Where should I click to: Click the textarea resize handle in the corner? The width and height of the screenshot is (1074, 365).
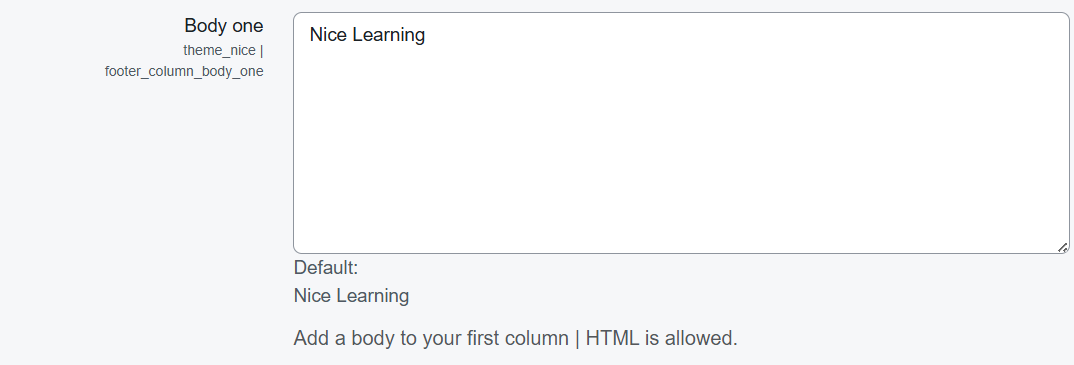[x=1062, y=247]
